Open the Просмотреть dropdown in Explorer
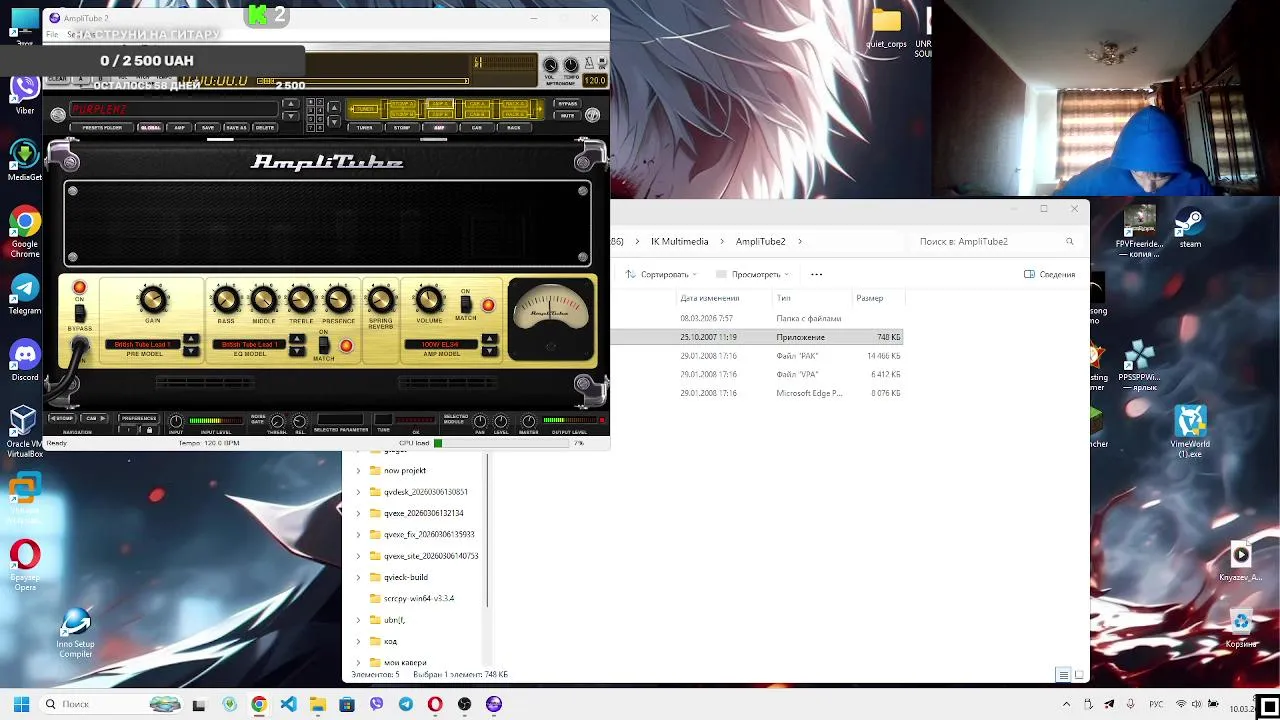The image size is (1280, 720). click(753, 274)
